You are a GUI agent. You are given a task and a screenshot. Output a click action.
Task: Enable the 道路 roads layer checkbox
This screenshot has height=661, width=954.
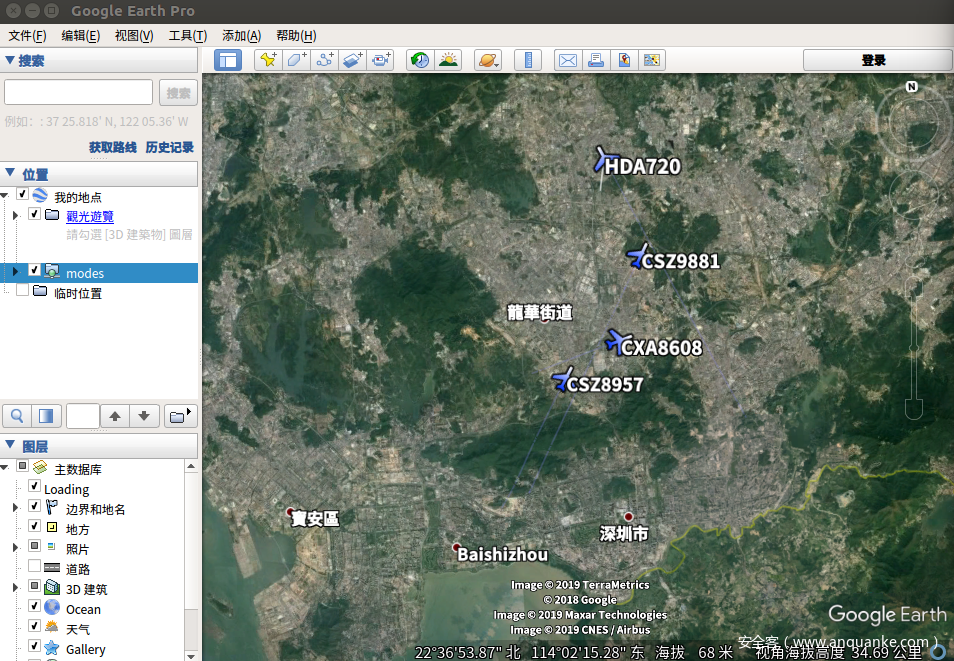35,566
